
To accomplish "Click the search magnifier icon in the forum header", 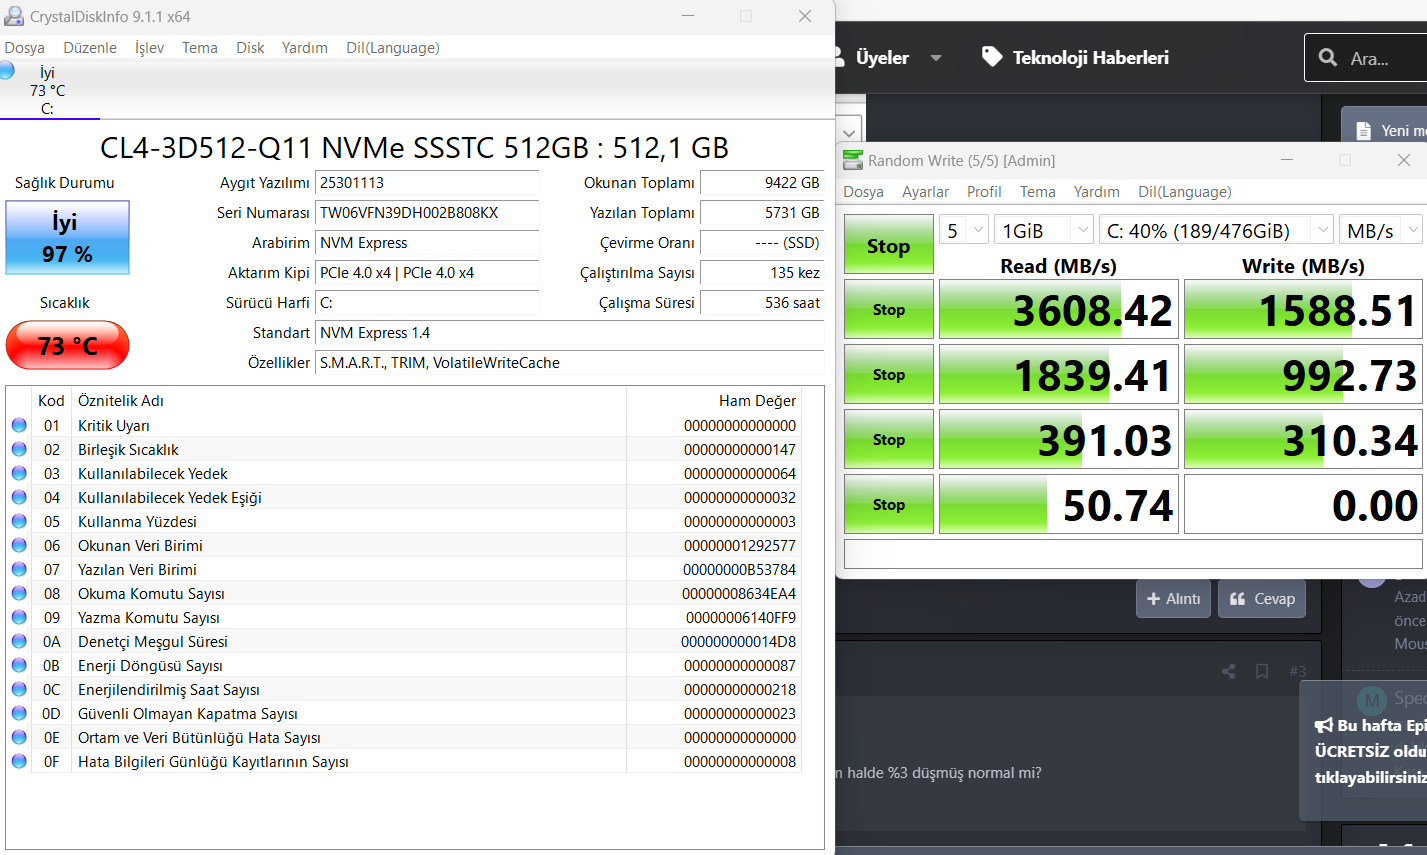I will (1328, 58).
